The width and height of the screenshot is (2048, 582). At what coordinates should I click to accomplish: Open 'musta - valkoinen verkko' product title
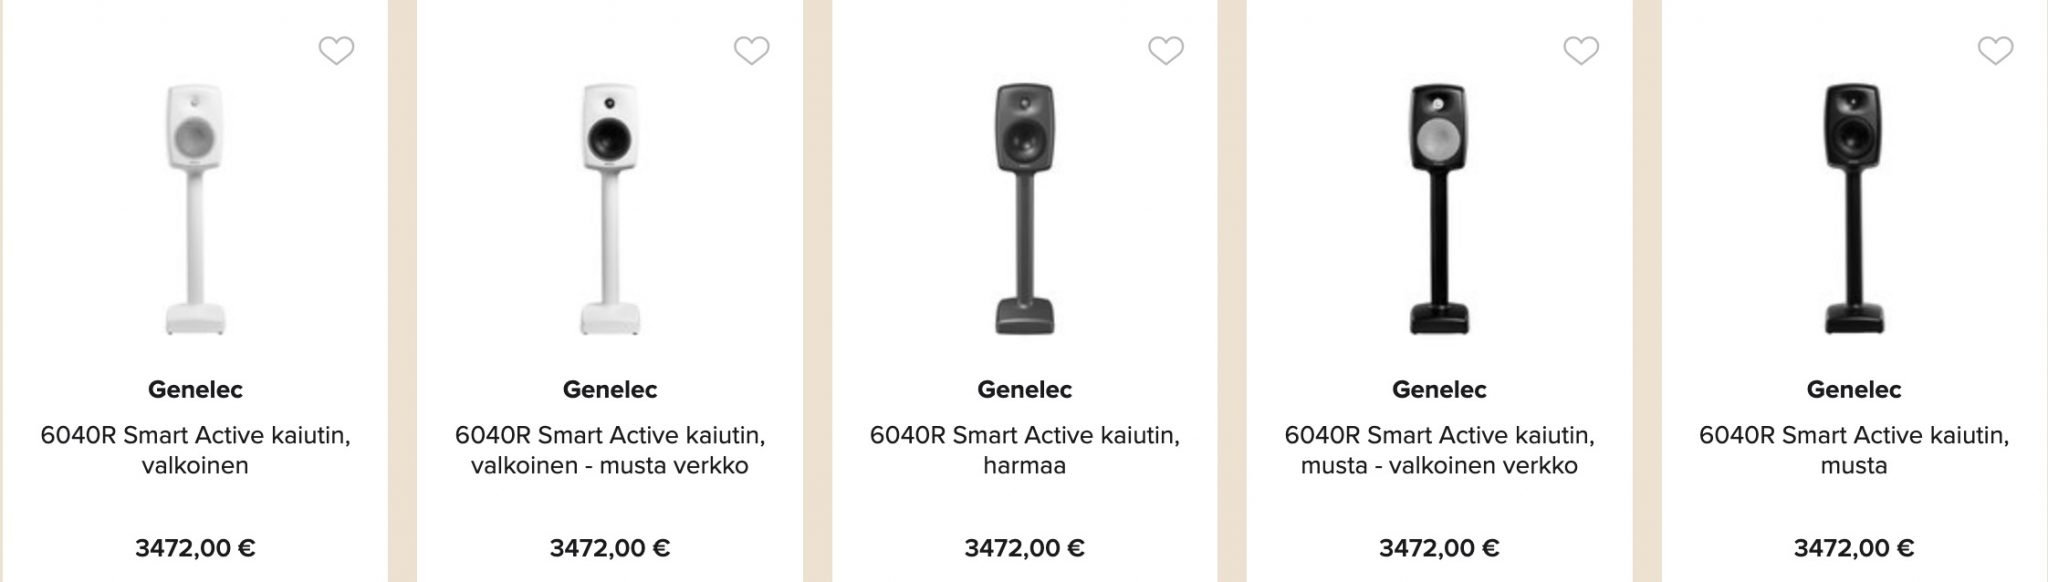click(x=1440, y=451)
